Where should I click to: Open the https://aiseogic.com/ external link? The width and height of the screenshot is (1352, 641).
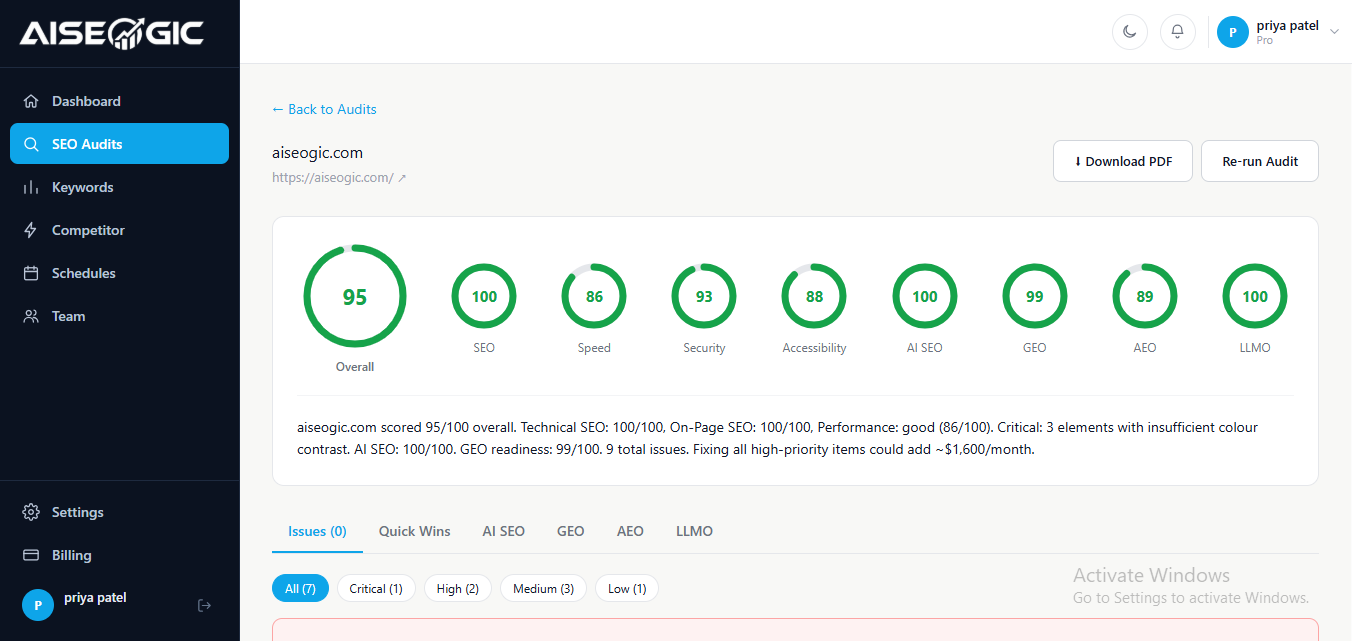coord(339,178)
